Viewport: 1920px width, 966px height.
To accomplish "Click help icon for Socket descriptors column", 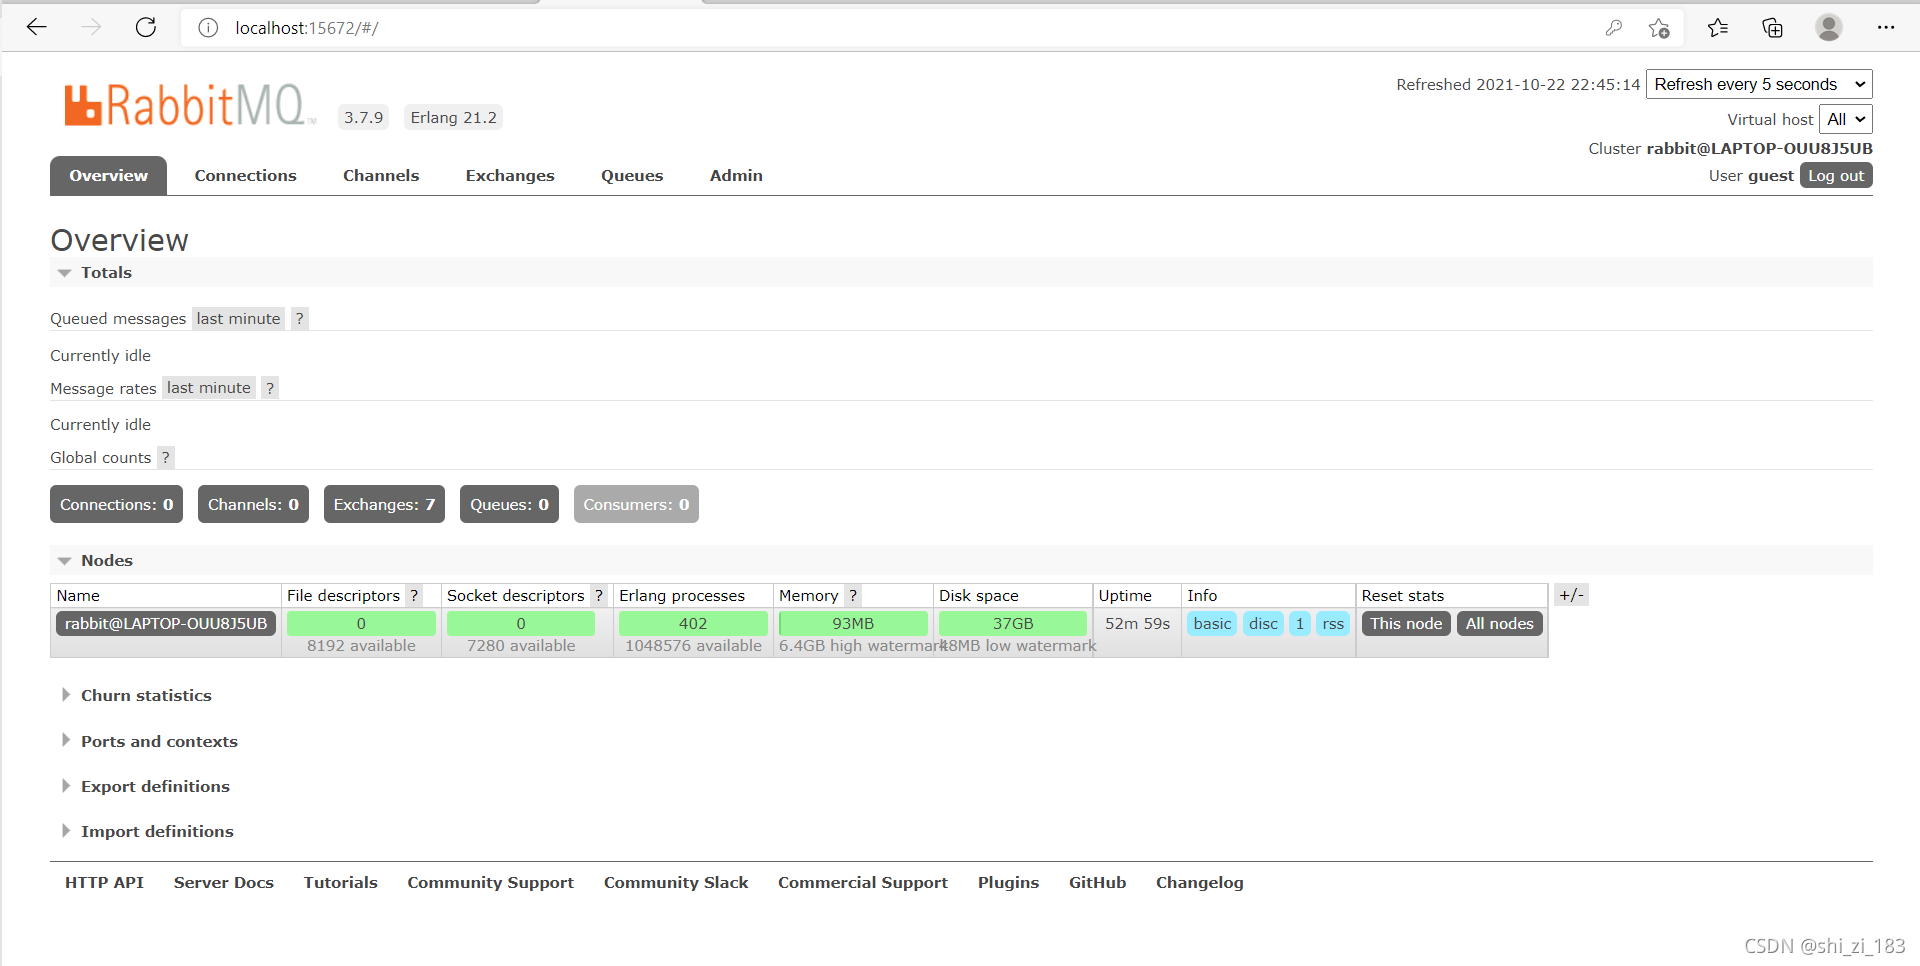I will coord(599,595).
